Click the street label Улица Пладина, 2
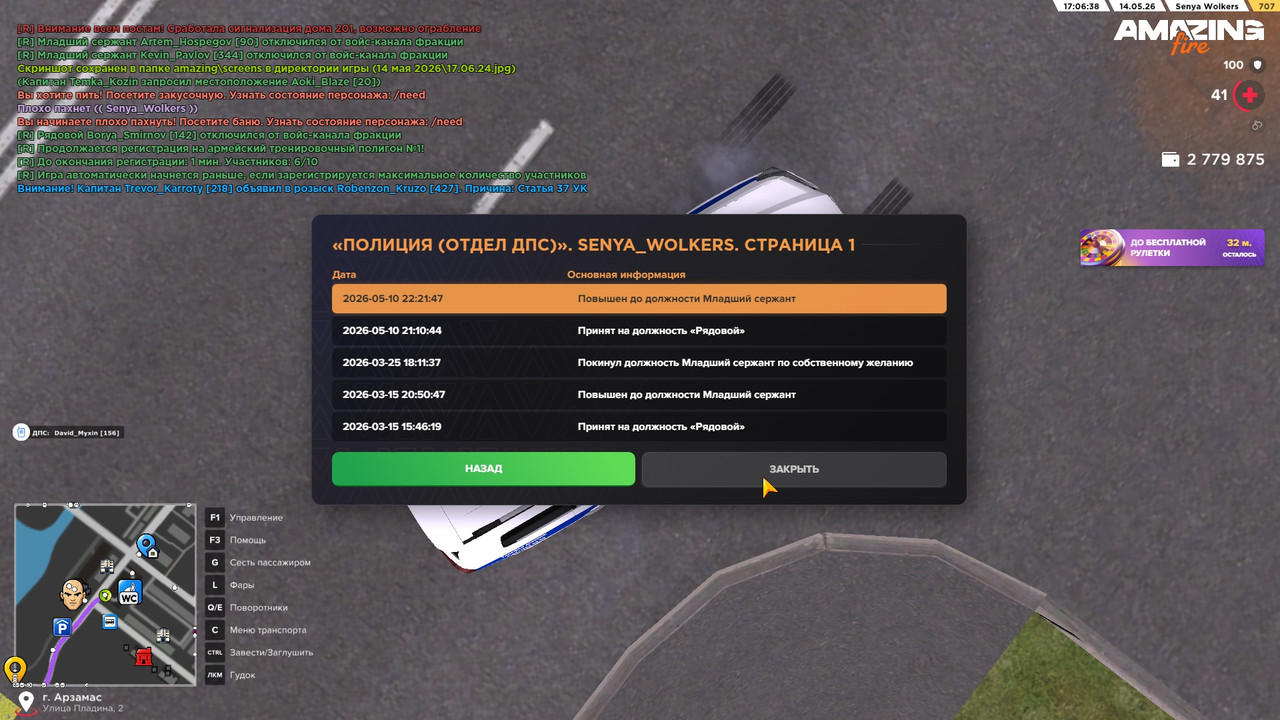The width and height of the screenshot is (1280, 720). pos(83,709)
